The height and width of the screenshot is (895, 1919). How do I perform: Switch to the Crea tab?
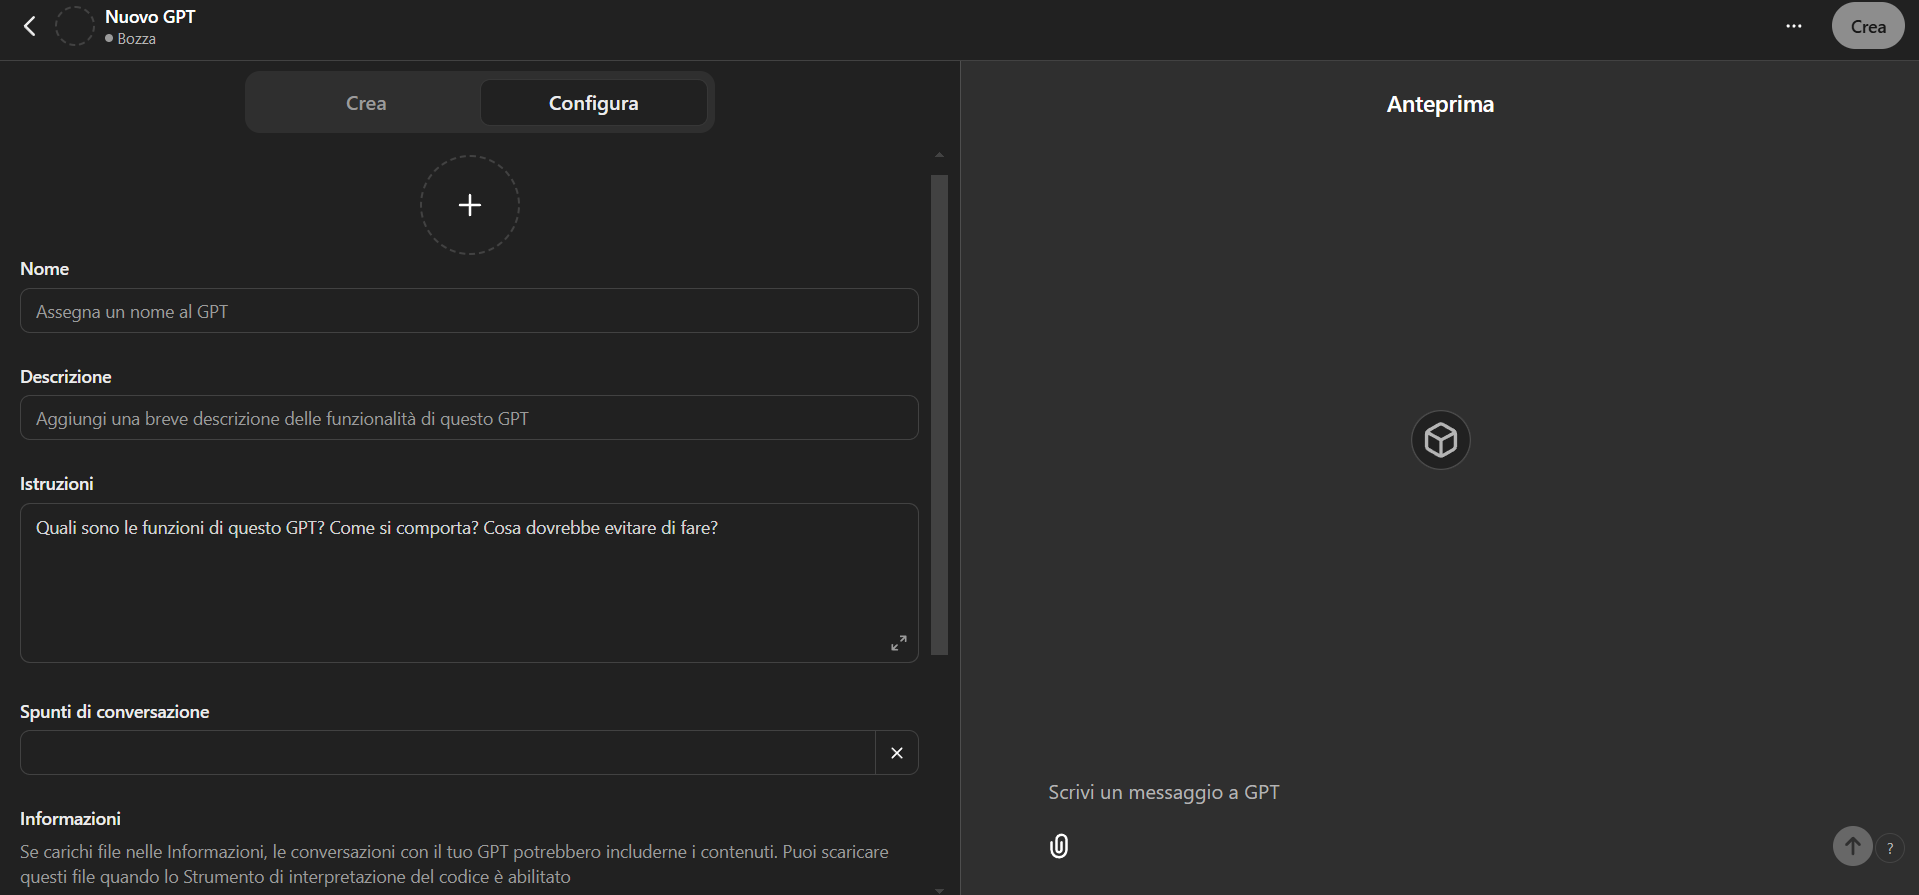click(366, 103)
